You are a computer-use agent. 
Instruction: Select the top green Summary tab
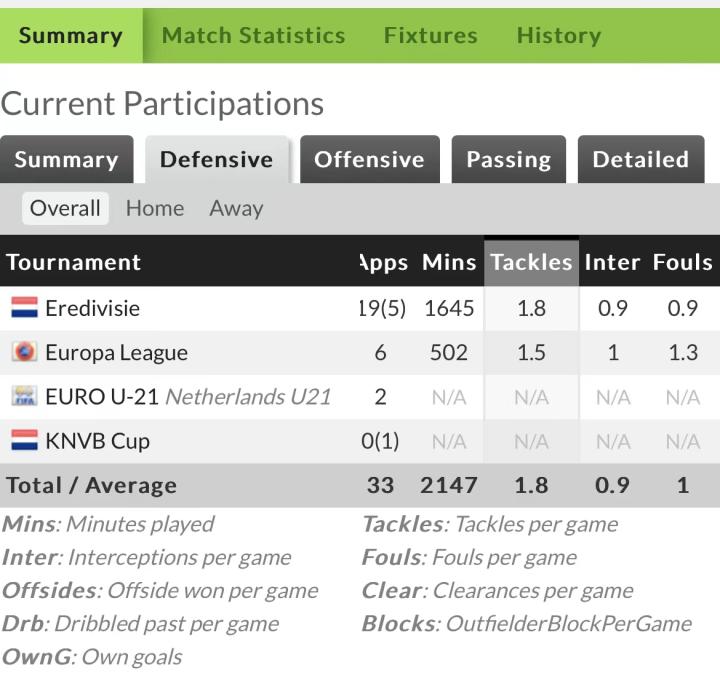click(x=70, y=36)
